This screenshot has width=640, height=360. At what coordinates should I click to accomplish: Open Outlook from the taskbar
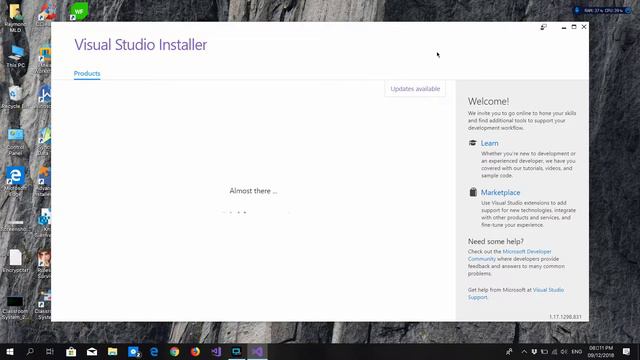coord(133,351)
